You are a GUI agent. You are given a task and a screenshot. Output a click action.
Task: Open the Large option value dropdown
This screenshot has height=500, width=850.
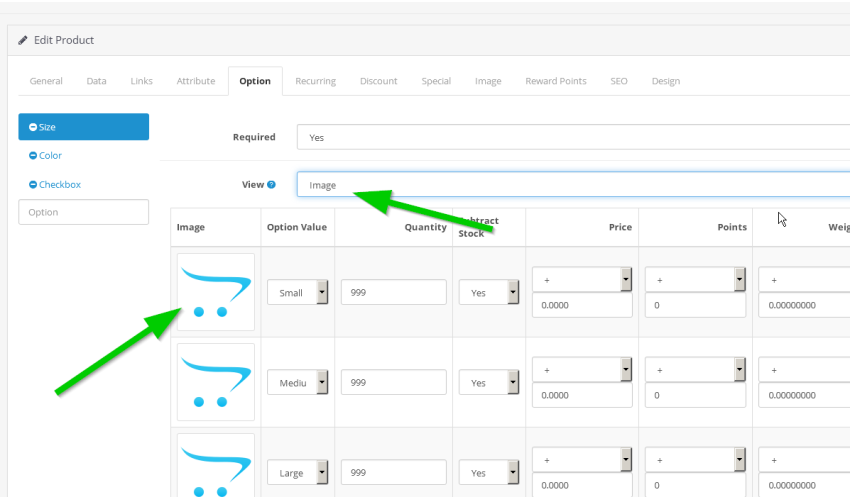[x=298, y=472]
